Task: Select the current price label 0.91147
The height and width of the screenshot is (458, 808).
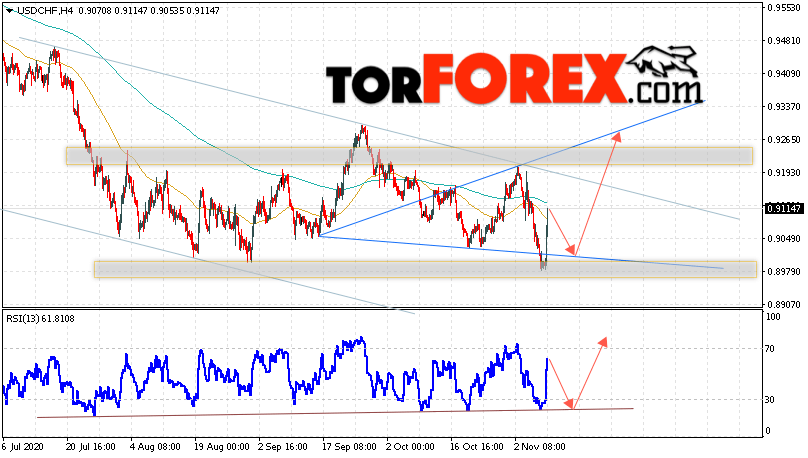Action: (783, 209)
